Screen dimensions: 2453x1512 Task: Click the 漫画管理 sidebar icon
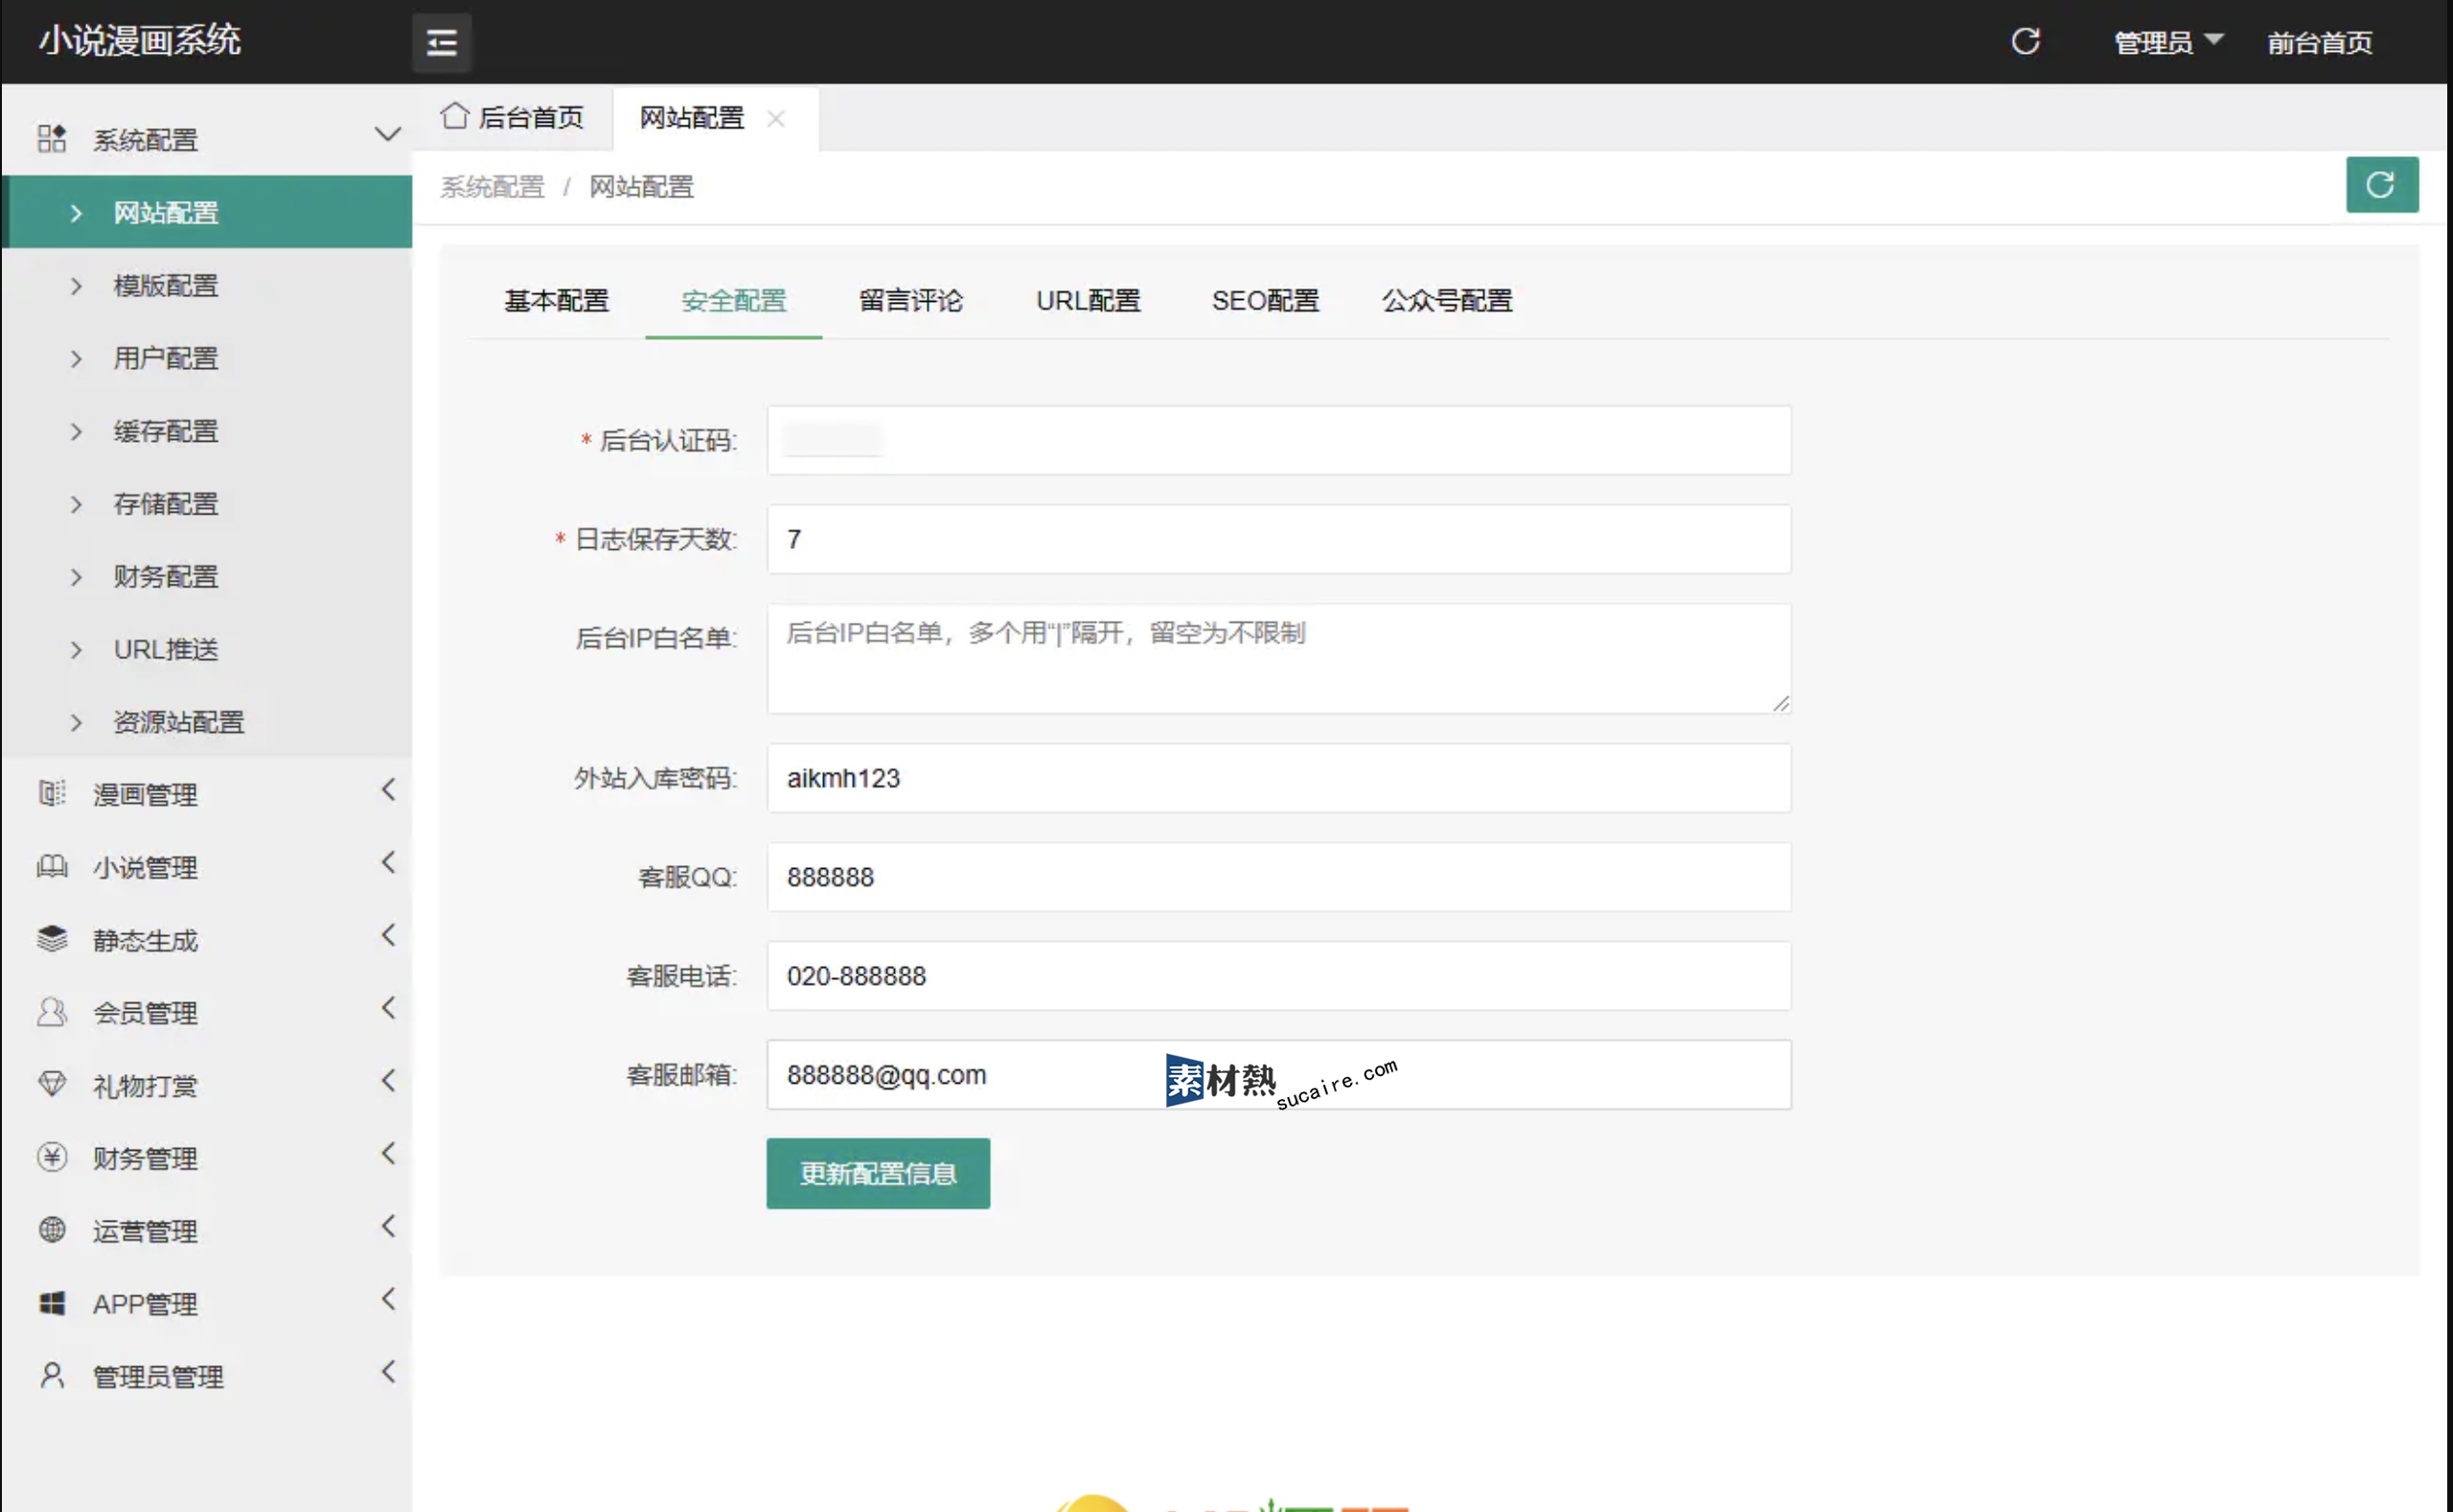(52, 793)
